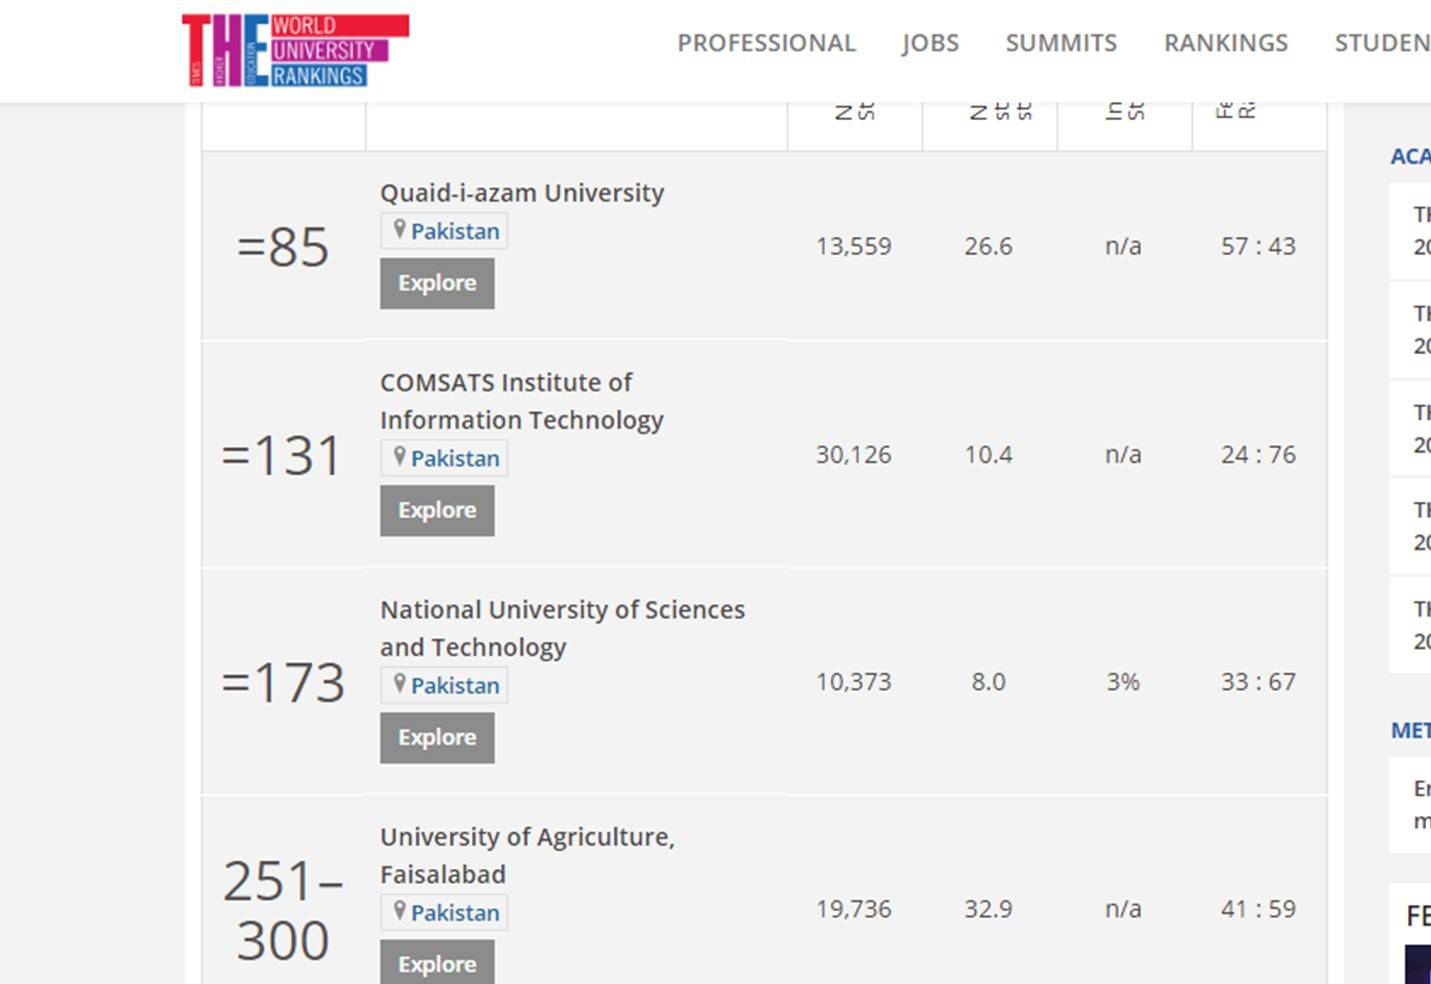Screen dimensions: 1431x984
Task: Click location pin icon under COMSATS Institute
Action: (399, 456)
